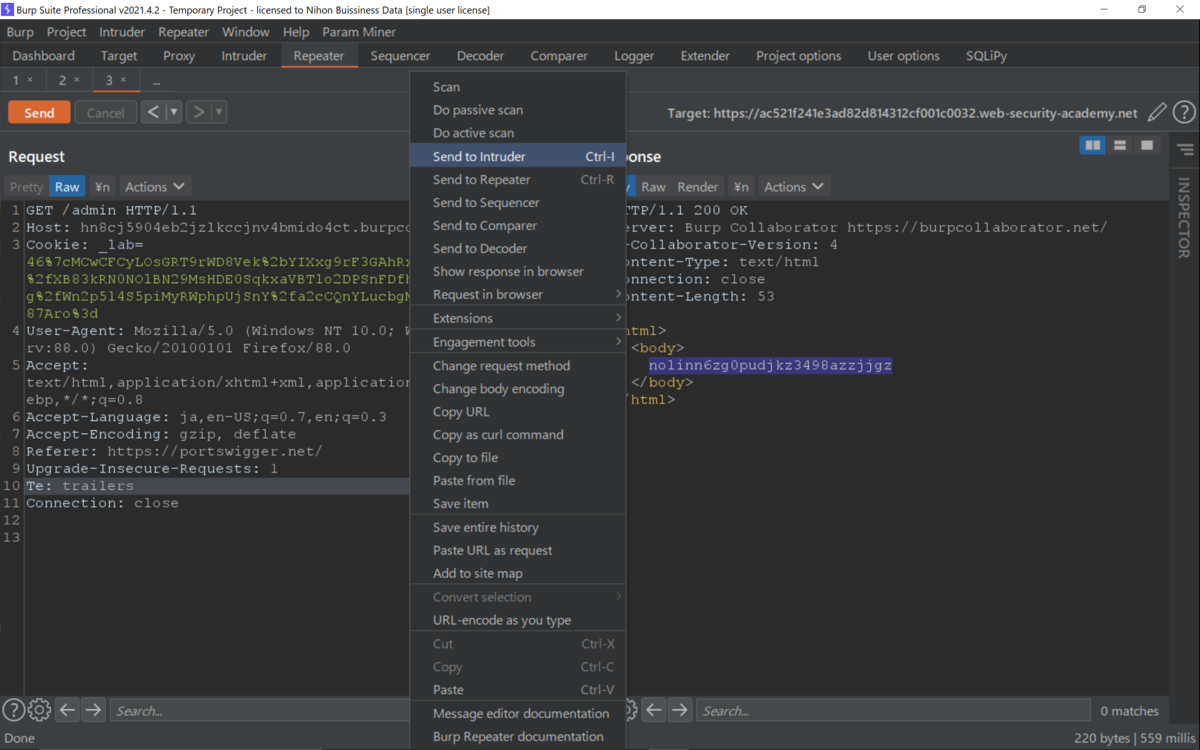This screenshot has width=1200, height=750.
Task: Click highlighted nolinn6zg0pudjkz3498azzjjgz response text
Action: [x=770, y=365]
